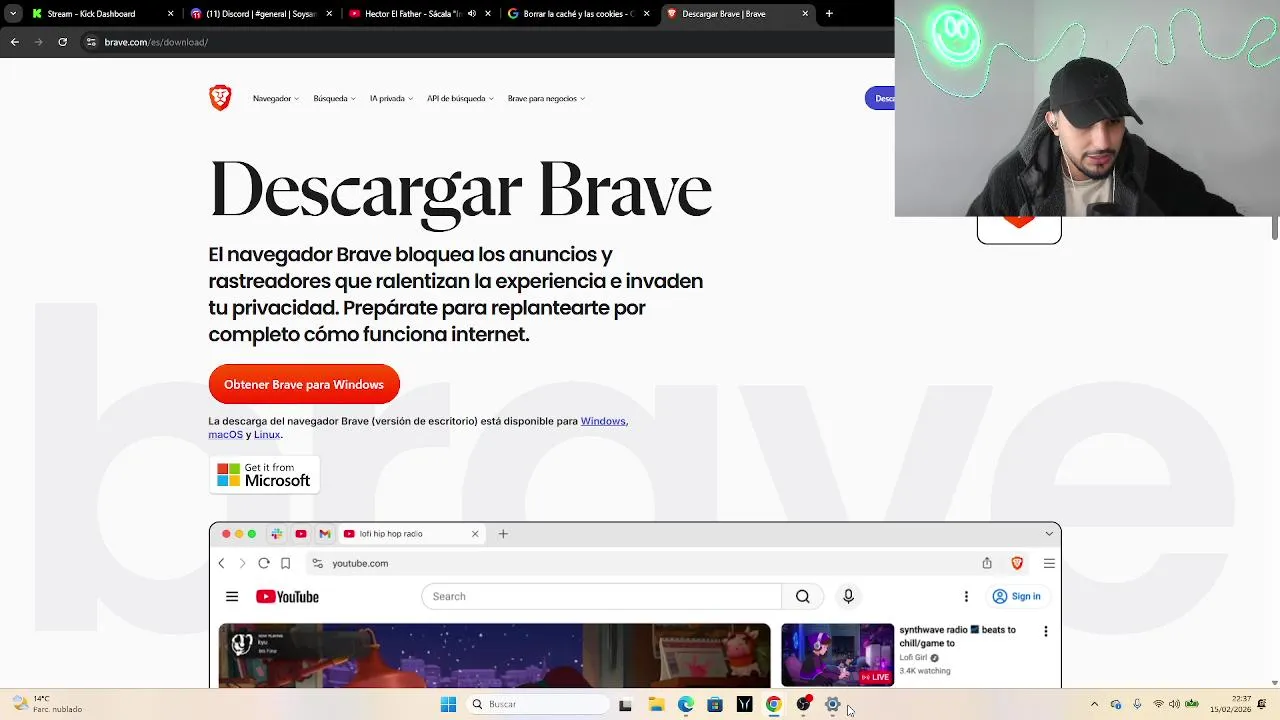Viewport: 1280px width, 720px height.
Task: Click the share icon in preview toolbar
Action: pos(987,563)
